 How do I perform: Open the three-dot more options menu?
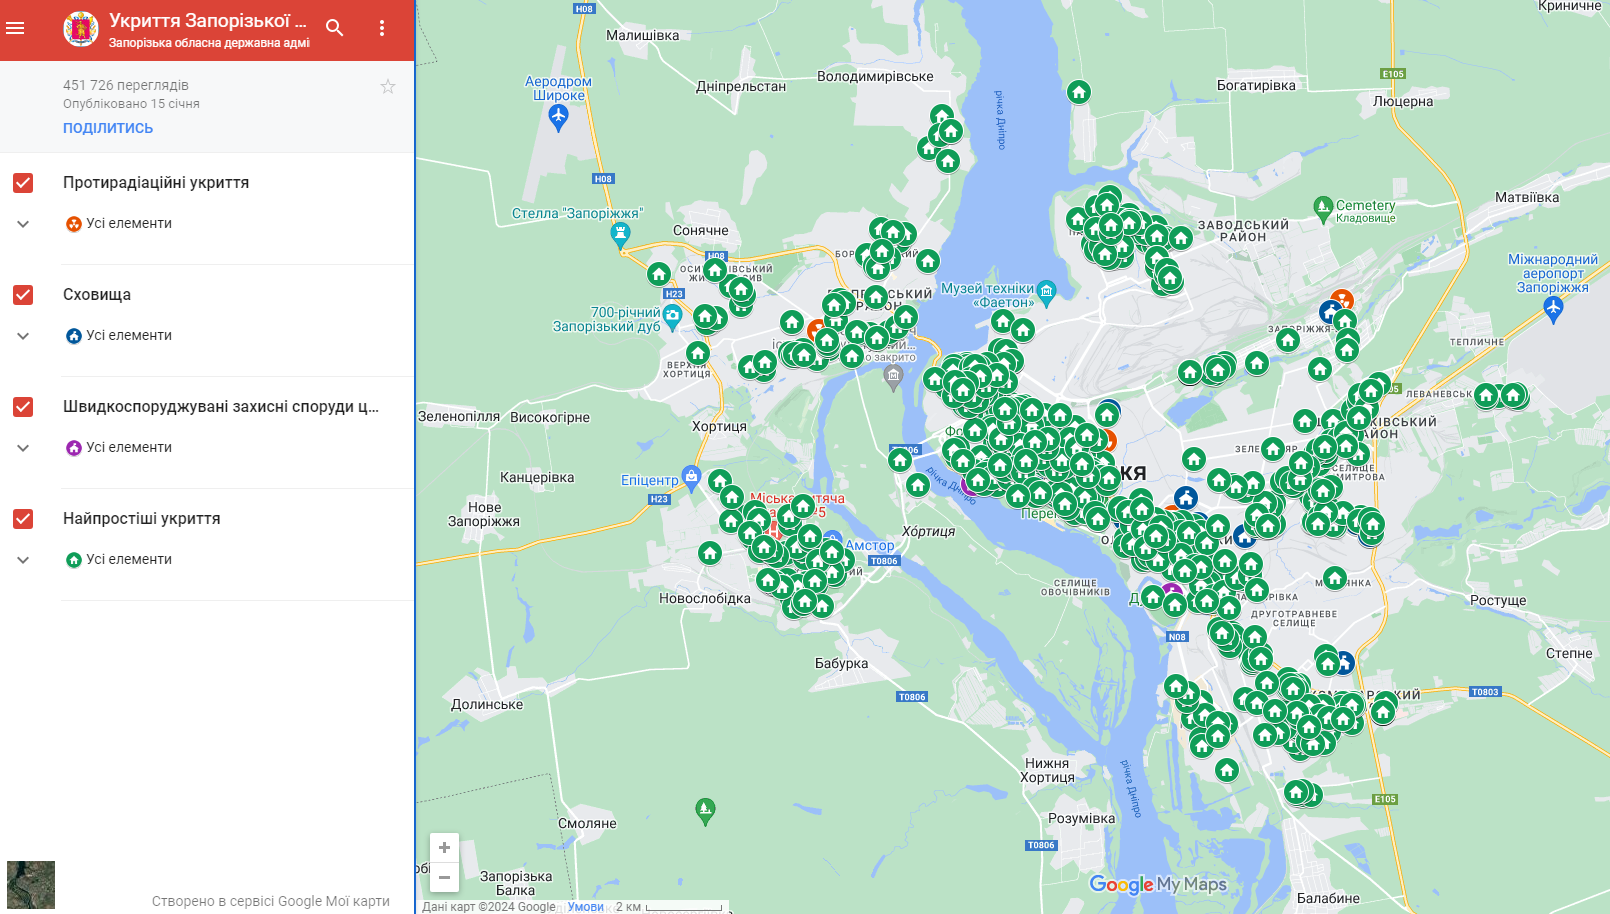tap(381, 28)
